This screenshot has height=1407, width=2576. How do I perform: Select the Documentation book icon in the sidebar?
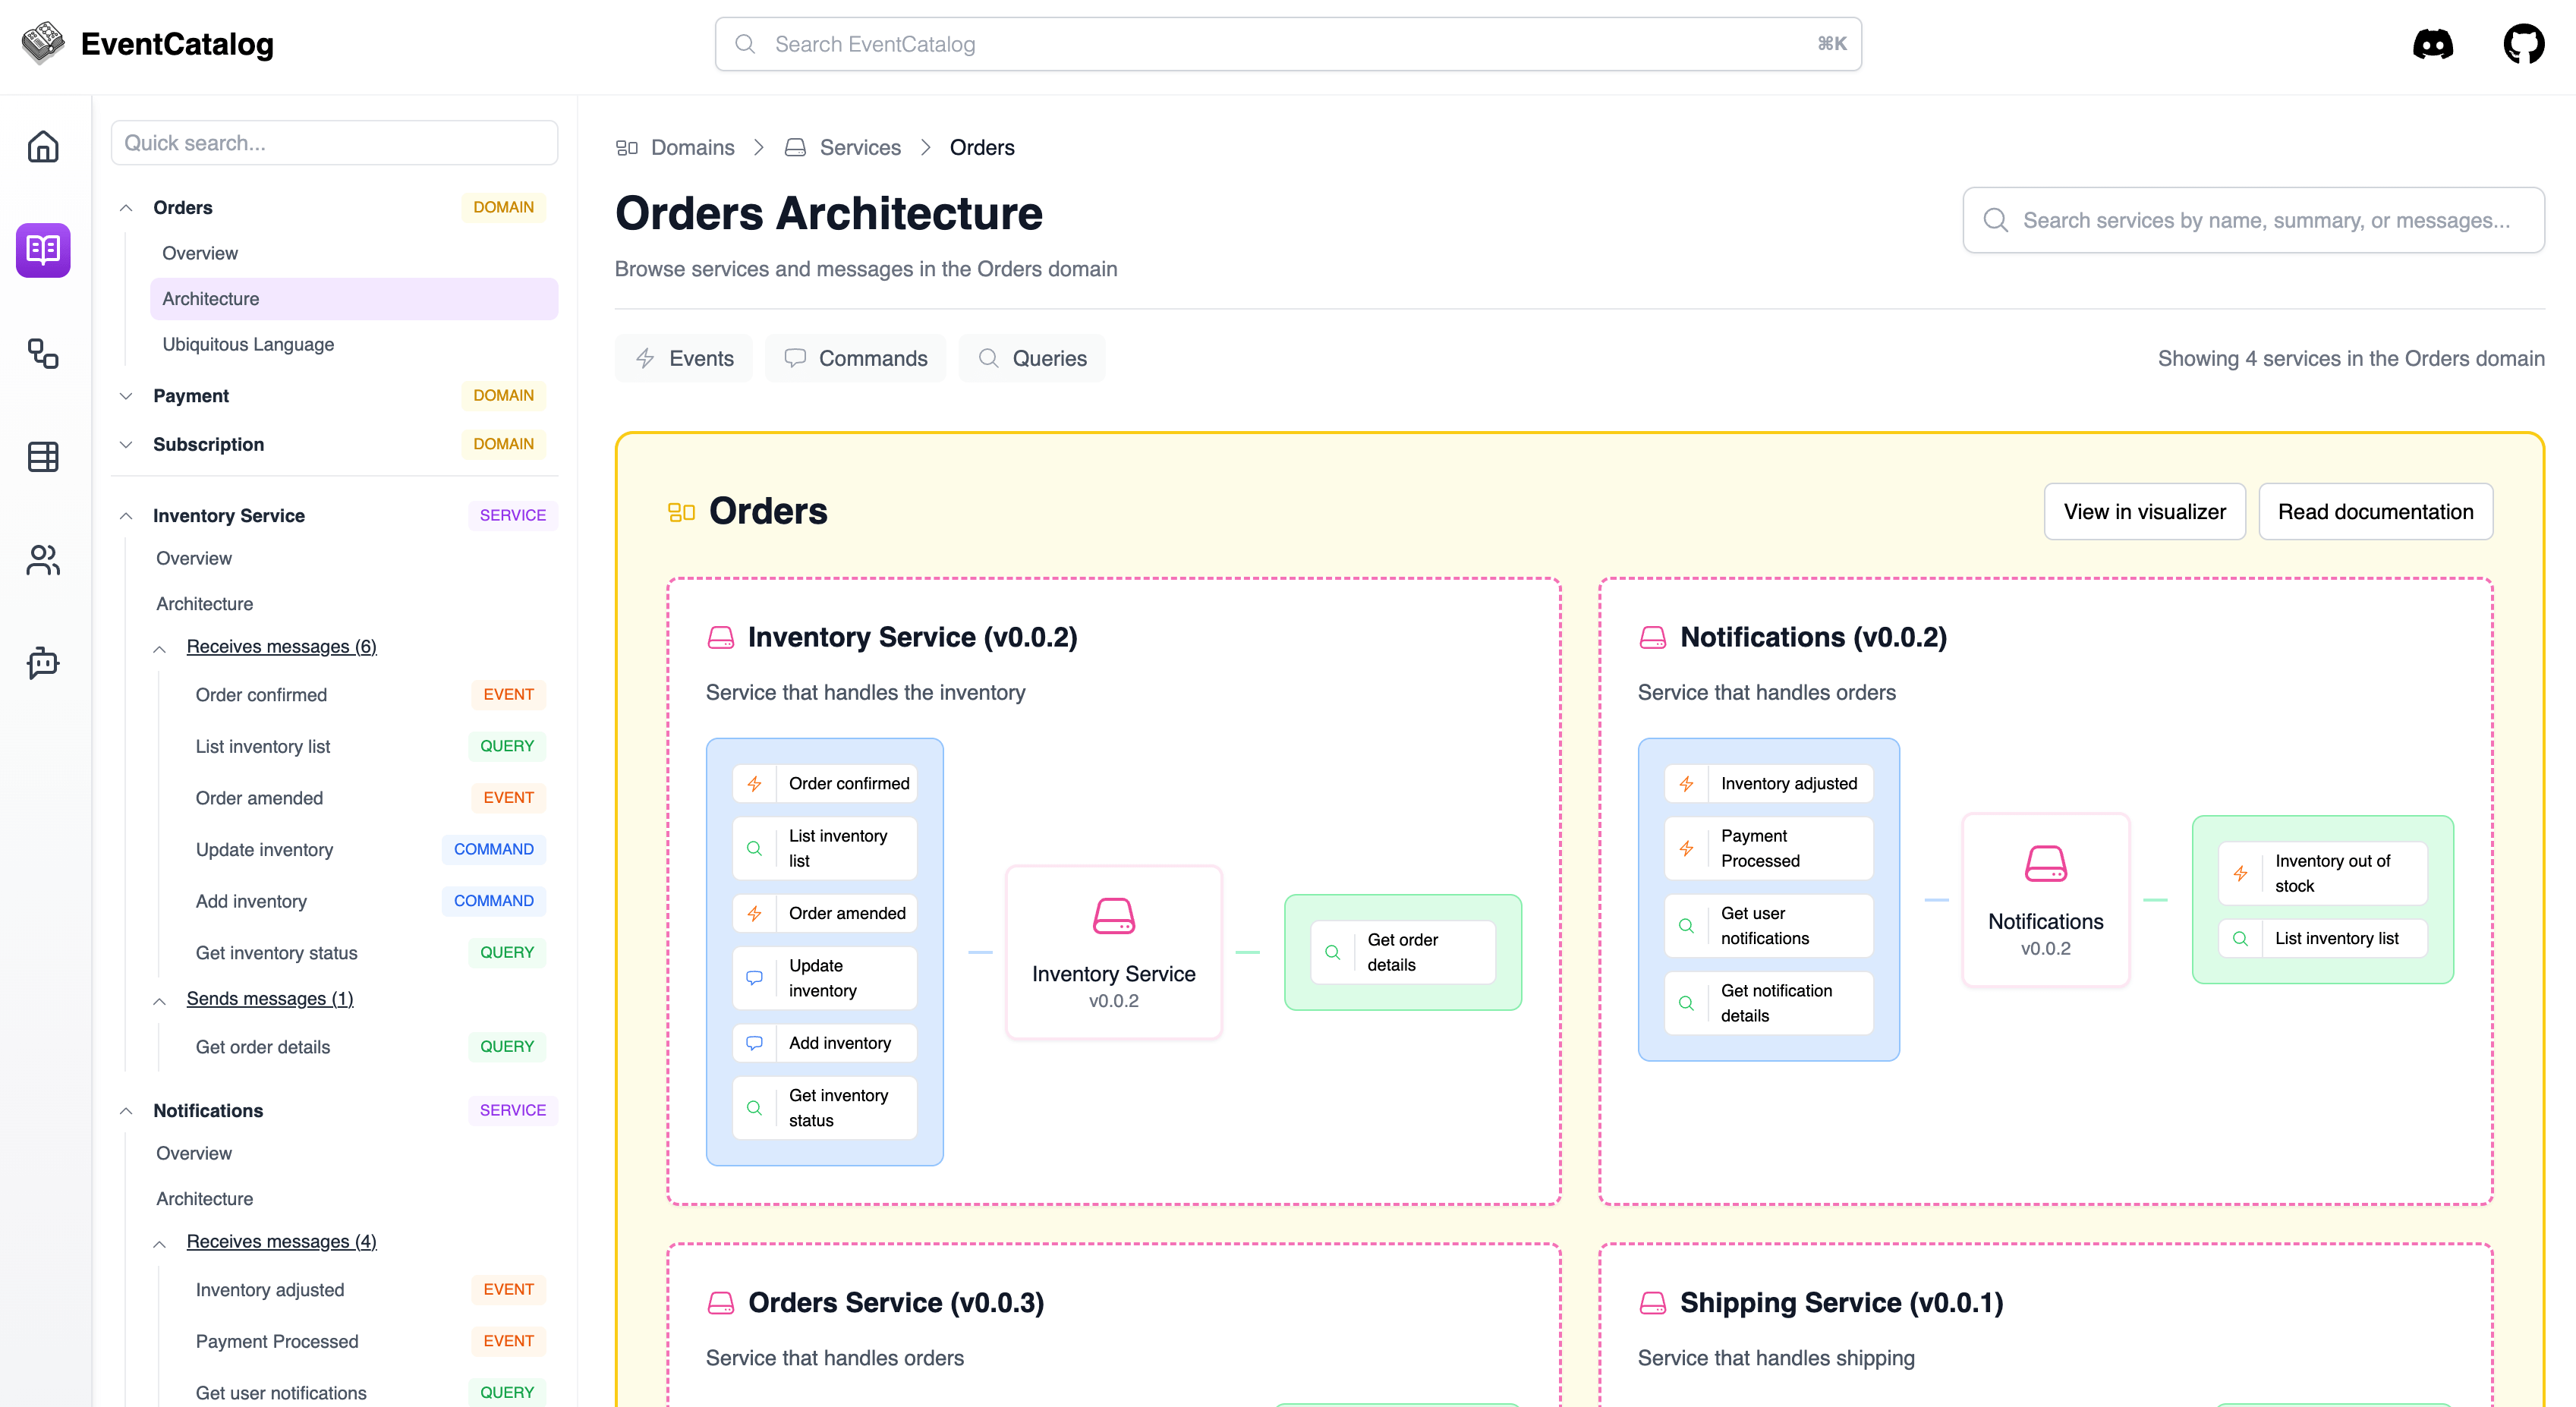point(43,250)
